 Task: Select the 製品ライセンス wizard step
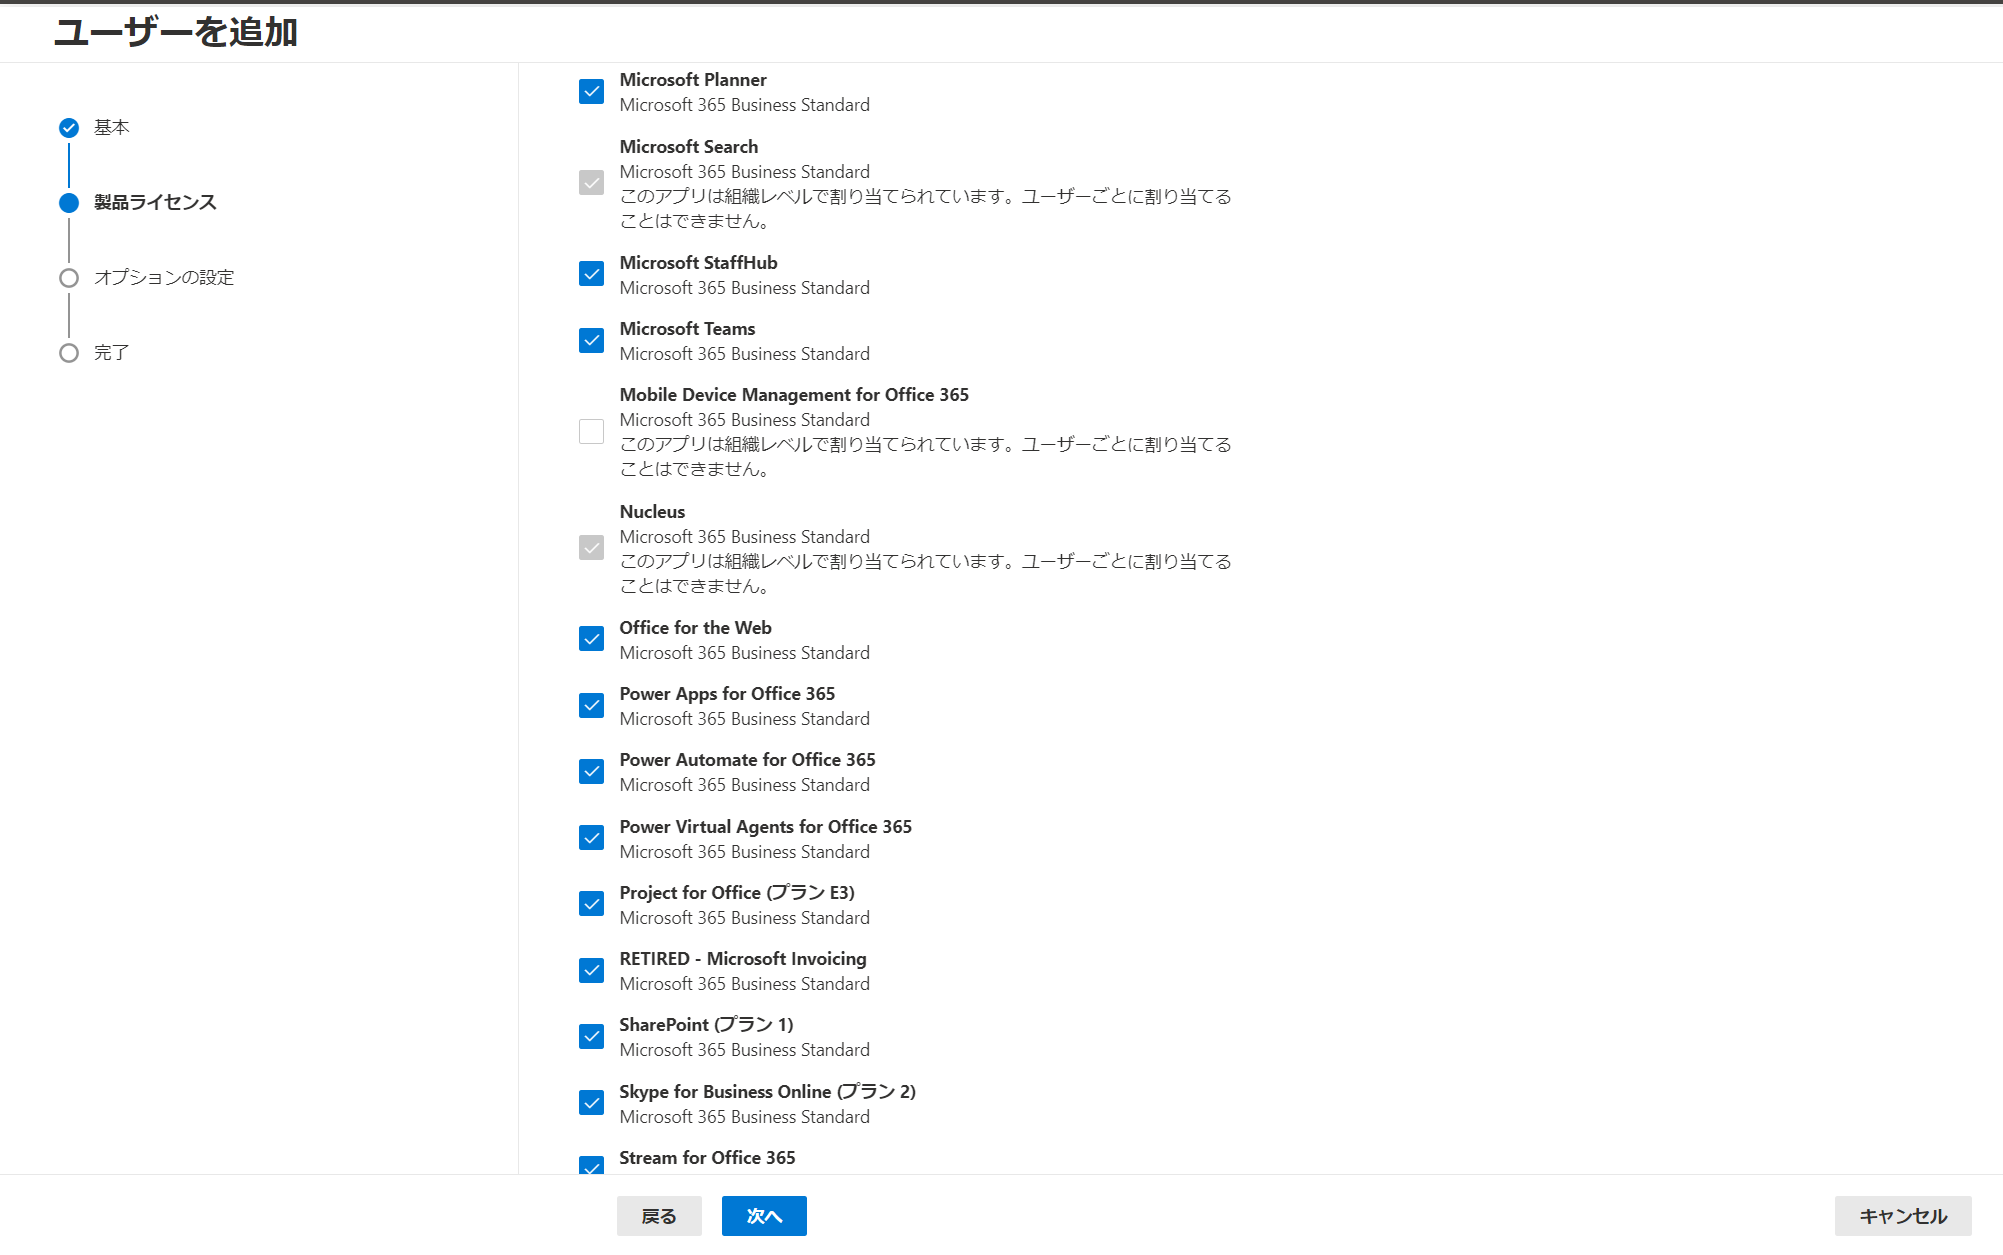(155, 202)
